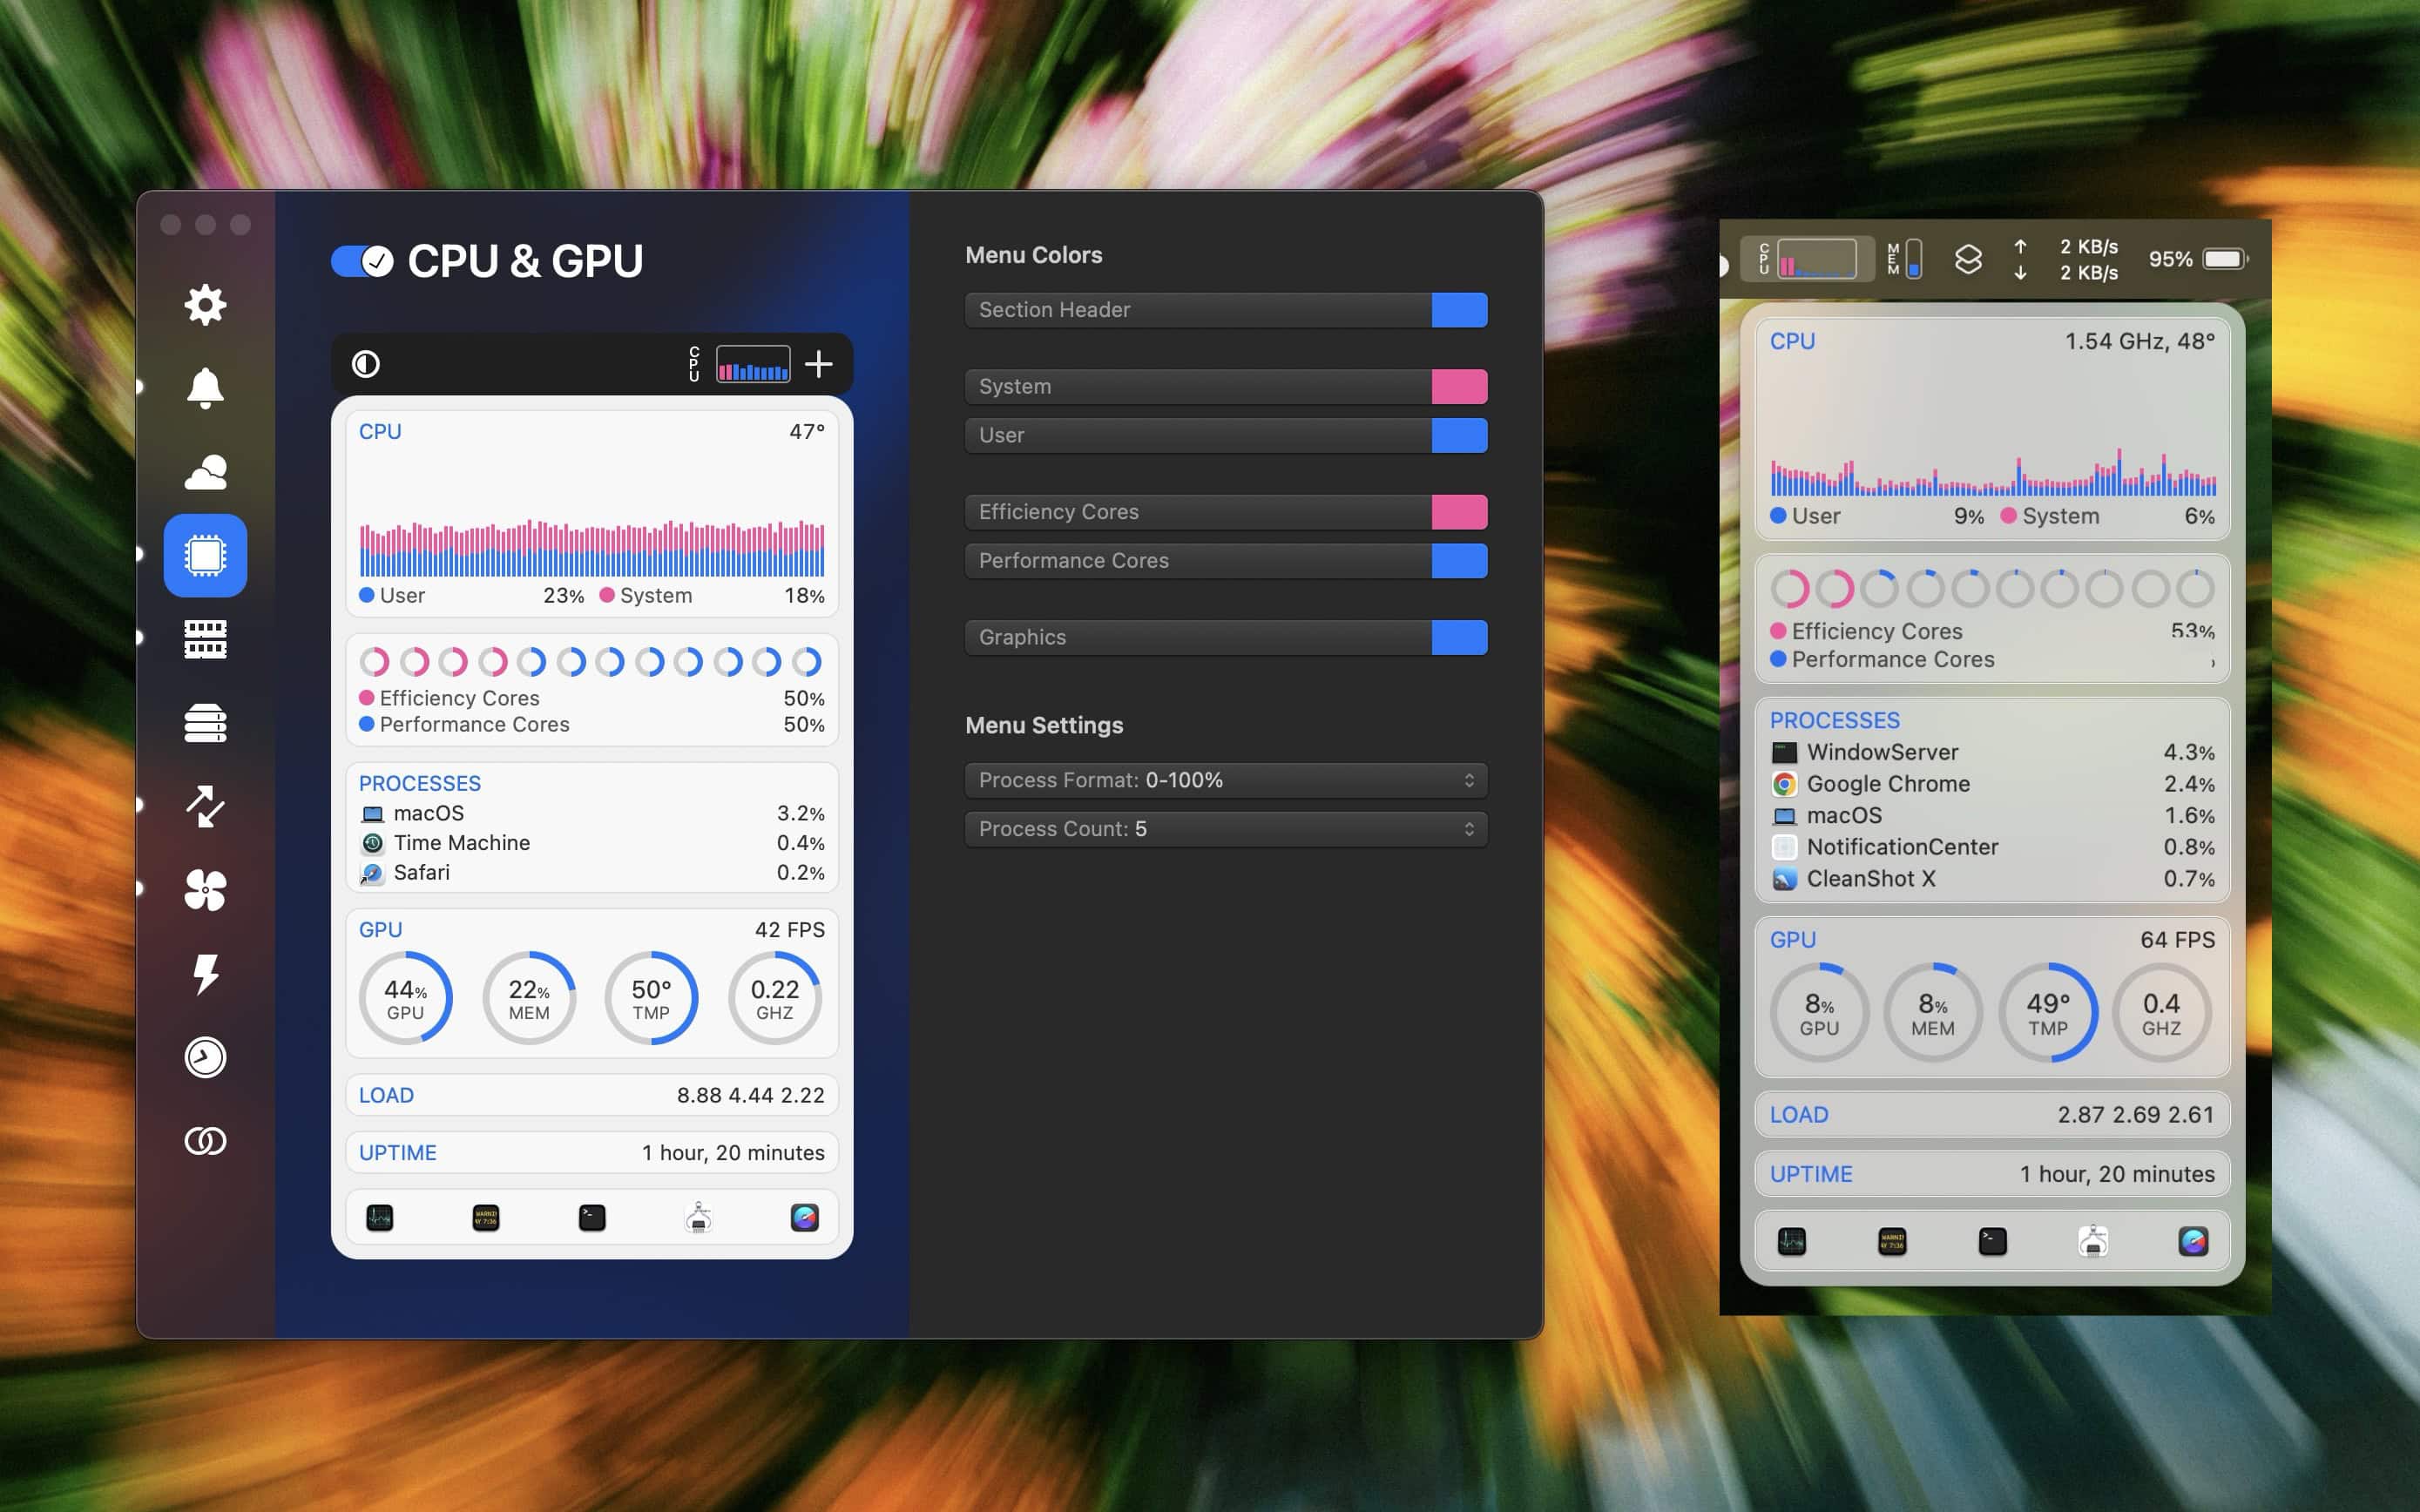Select Battery lightning bolt icon in sidebar
Screen dimensions: 2420x1512
pos(205,974)
